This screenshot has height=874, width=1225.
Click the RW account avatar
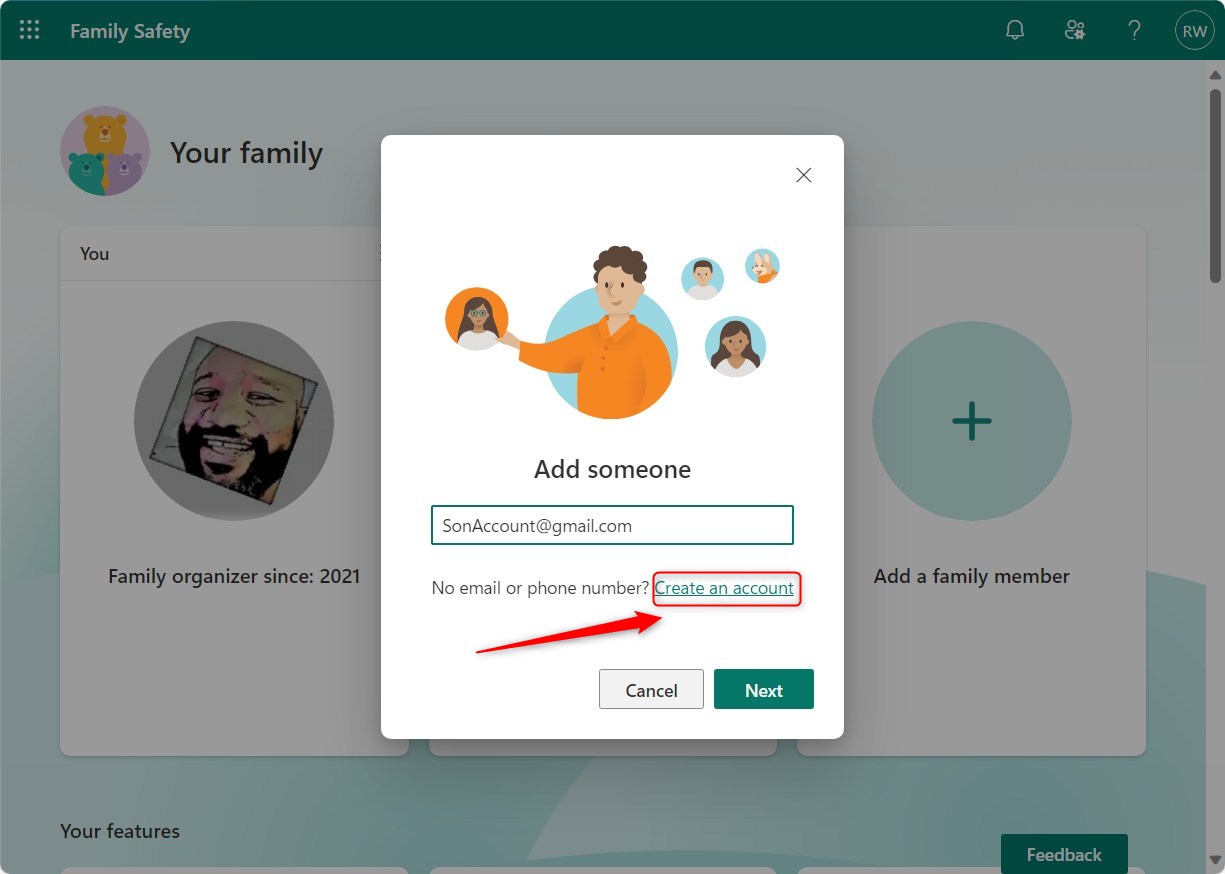tap(1194, 29)
